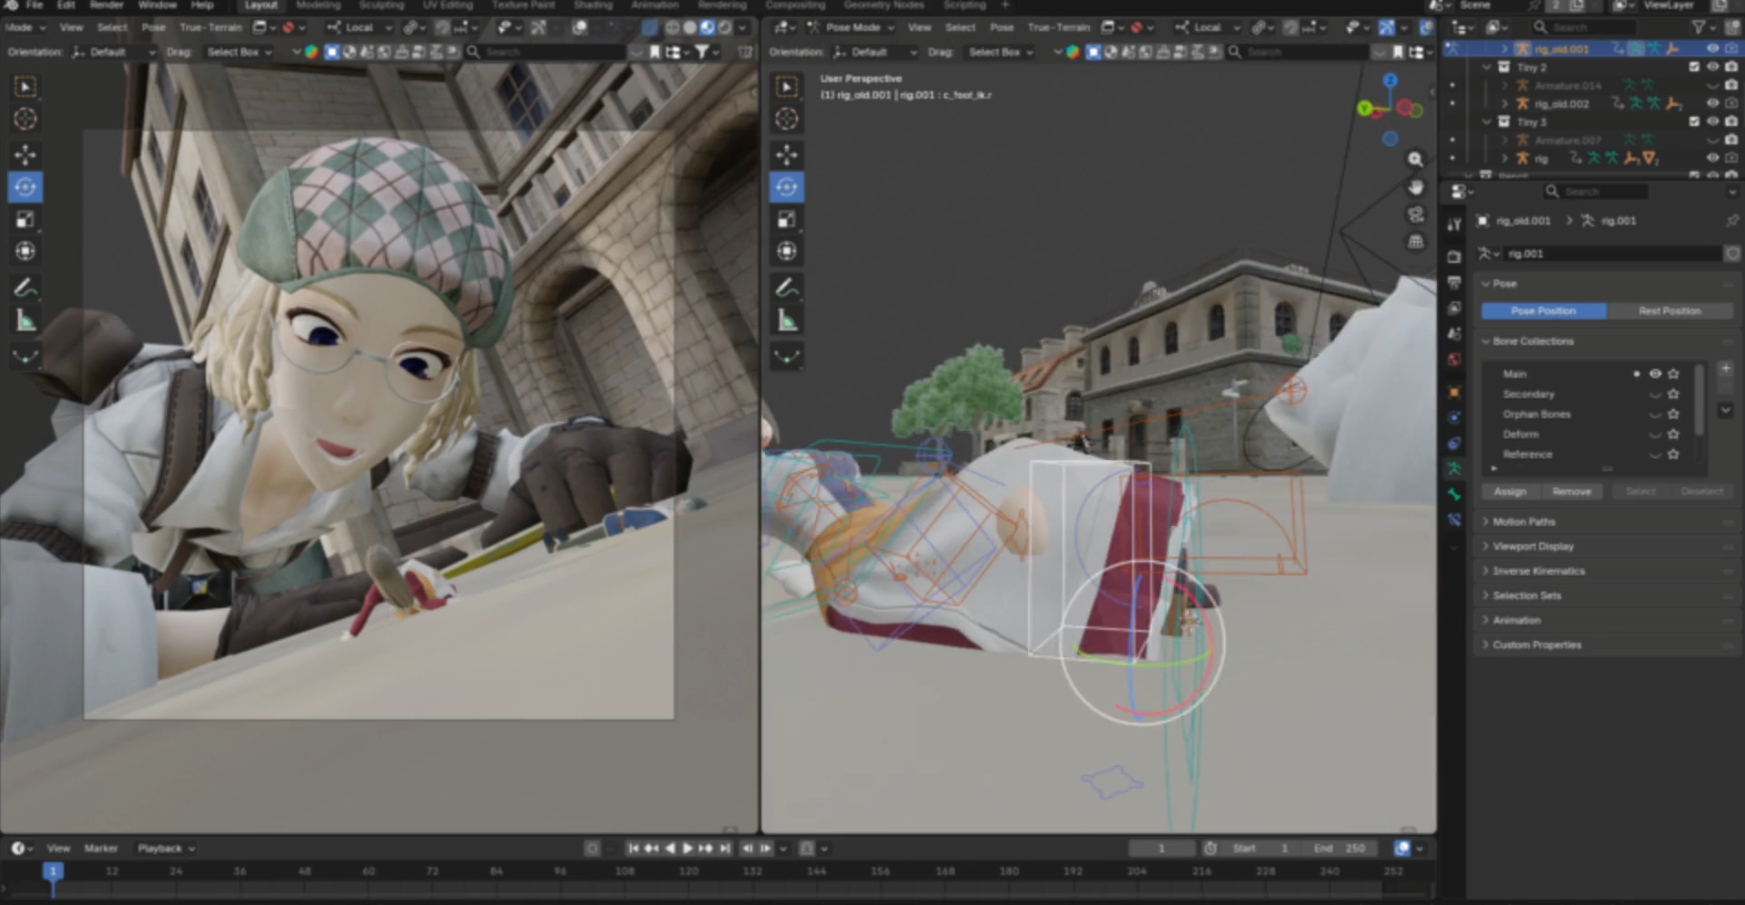This screenshot has height=905, width=1745.
Task: Open the Render menu
Action: [x=106, y=5]
